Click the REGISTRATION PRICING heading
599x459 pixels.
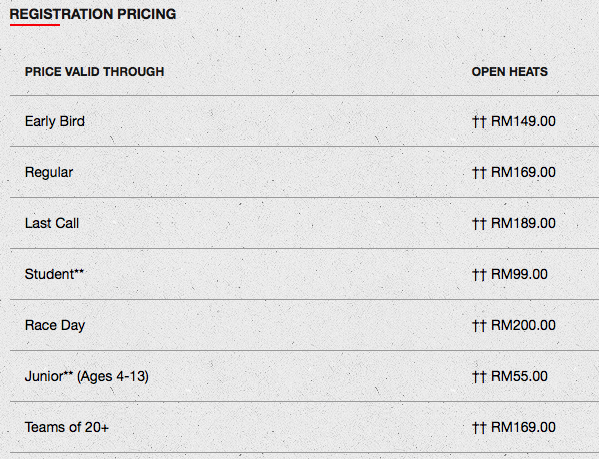point(93,14)
